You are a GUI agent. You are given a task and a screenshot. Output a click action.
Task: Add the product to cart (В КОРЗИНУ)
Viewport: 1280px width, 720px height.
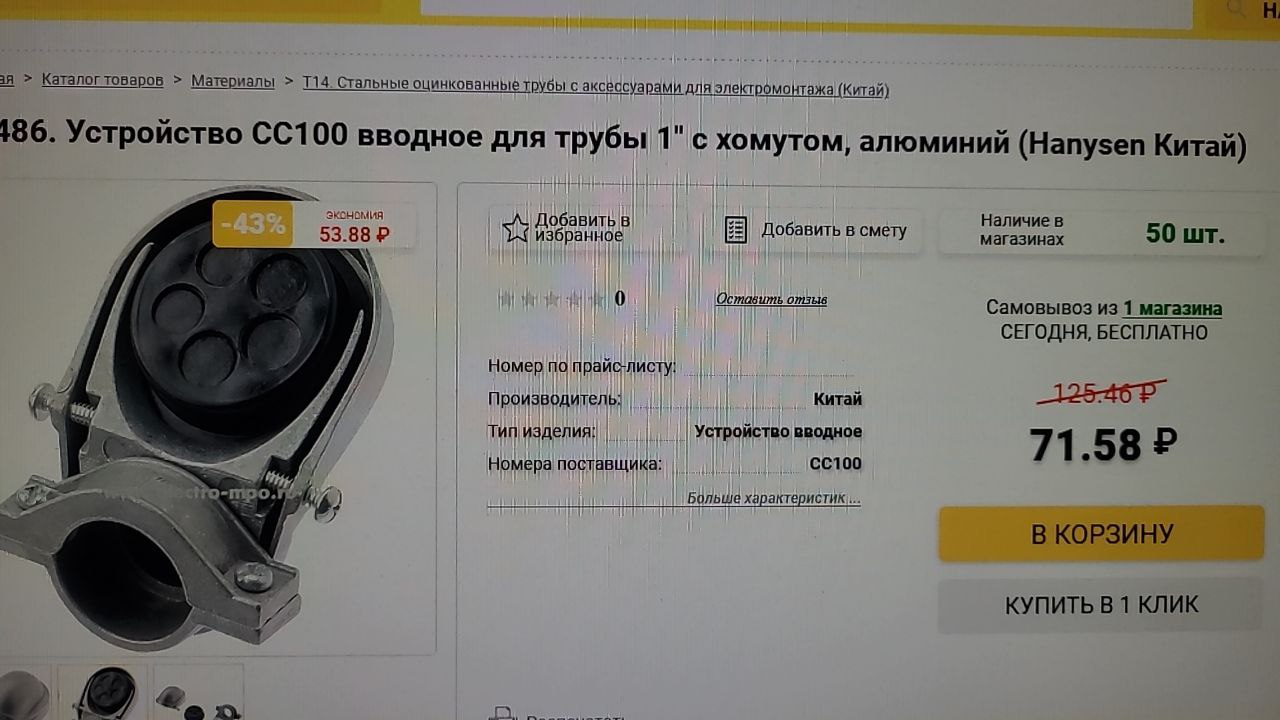(1101, 533)
